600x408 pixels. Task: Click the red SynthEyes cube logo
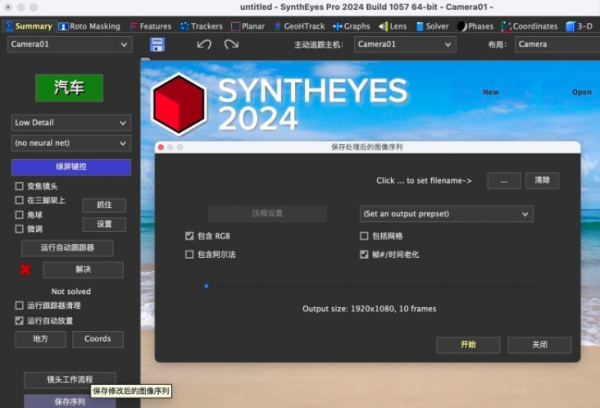click(x=179, y=104)
